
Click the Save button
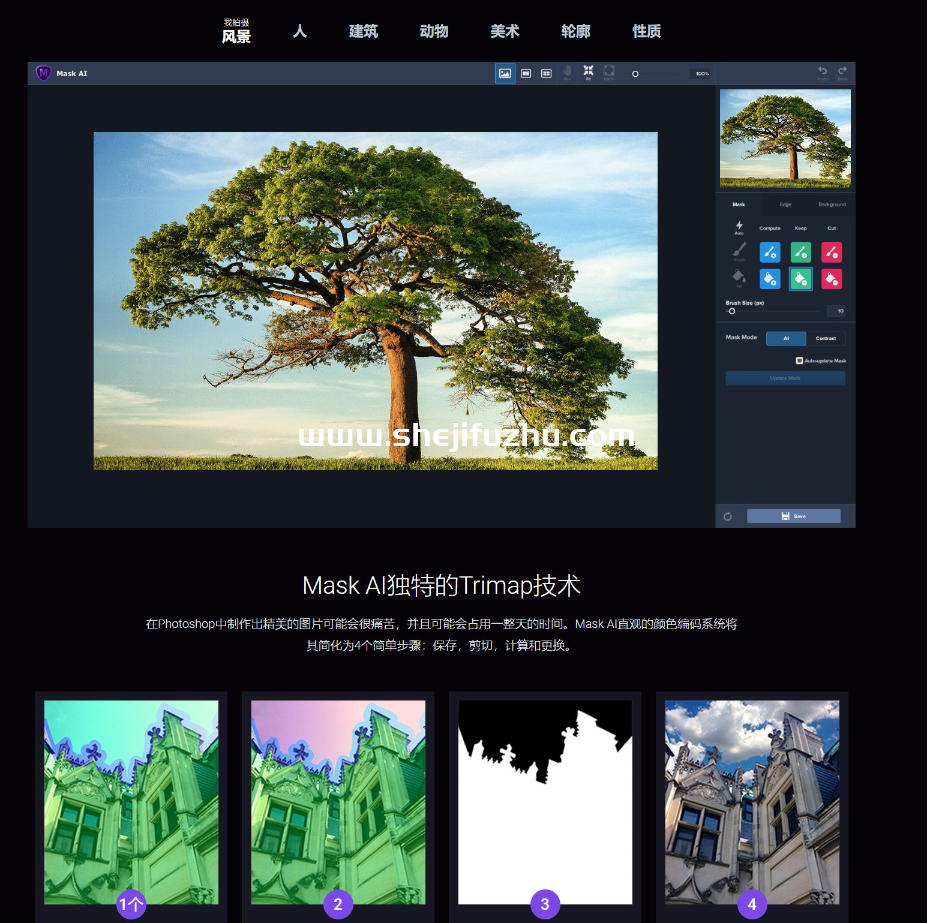[793, 516]
